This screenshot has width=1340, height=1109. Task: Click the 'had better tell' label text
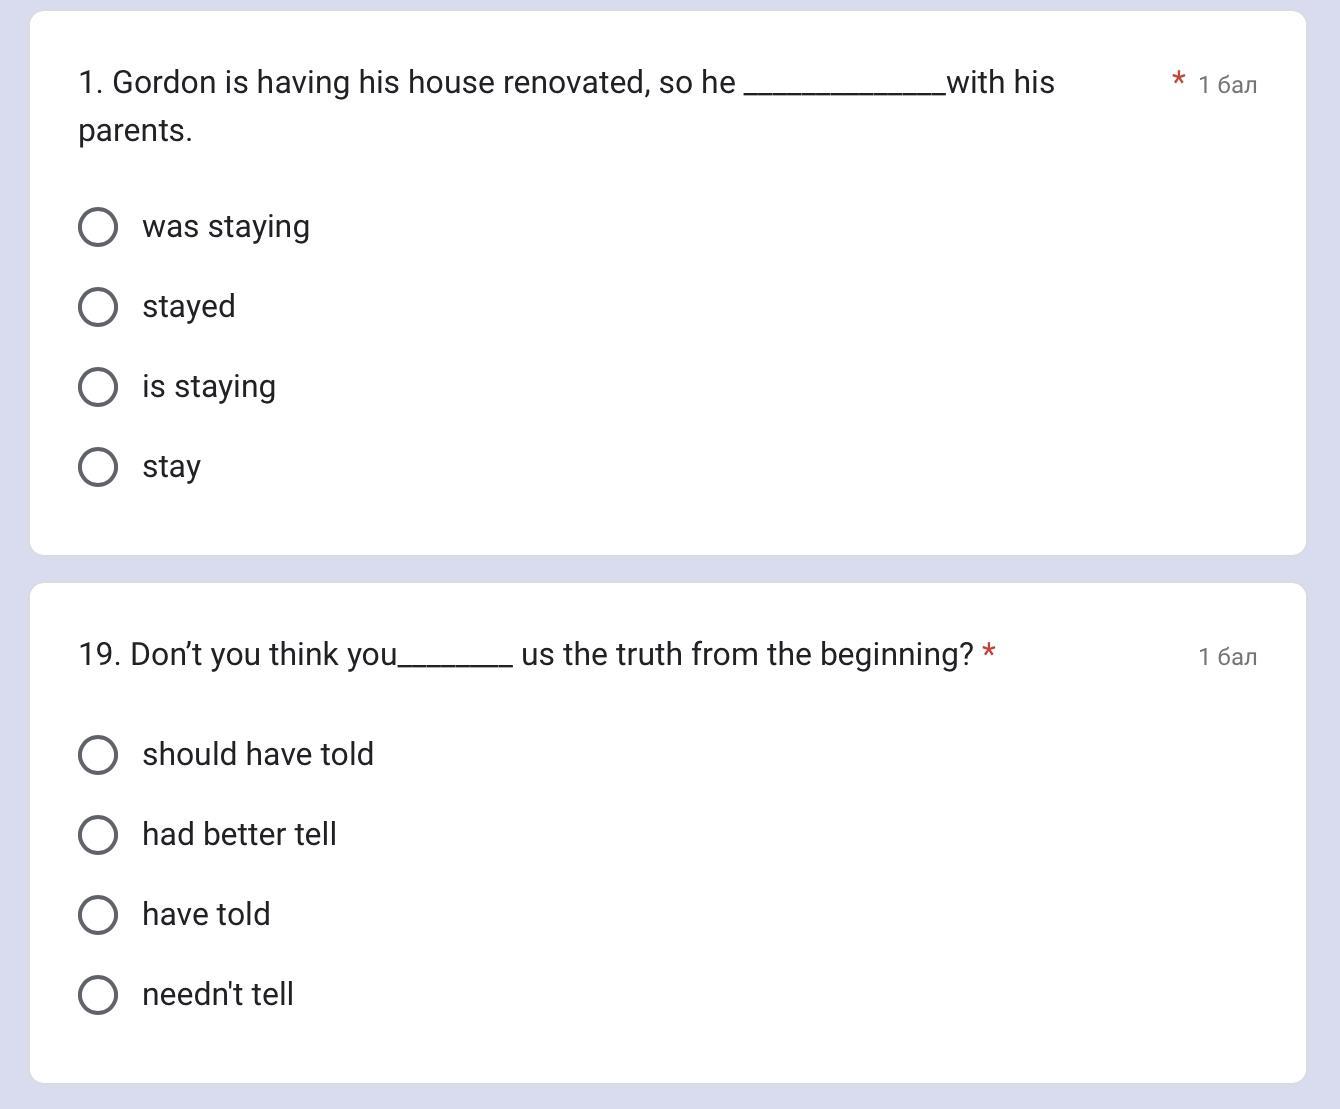239,835
